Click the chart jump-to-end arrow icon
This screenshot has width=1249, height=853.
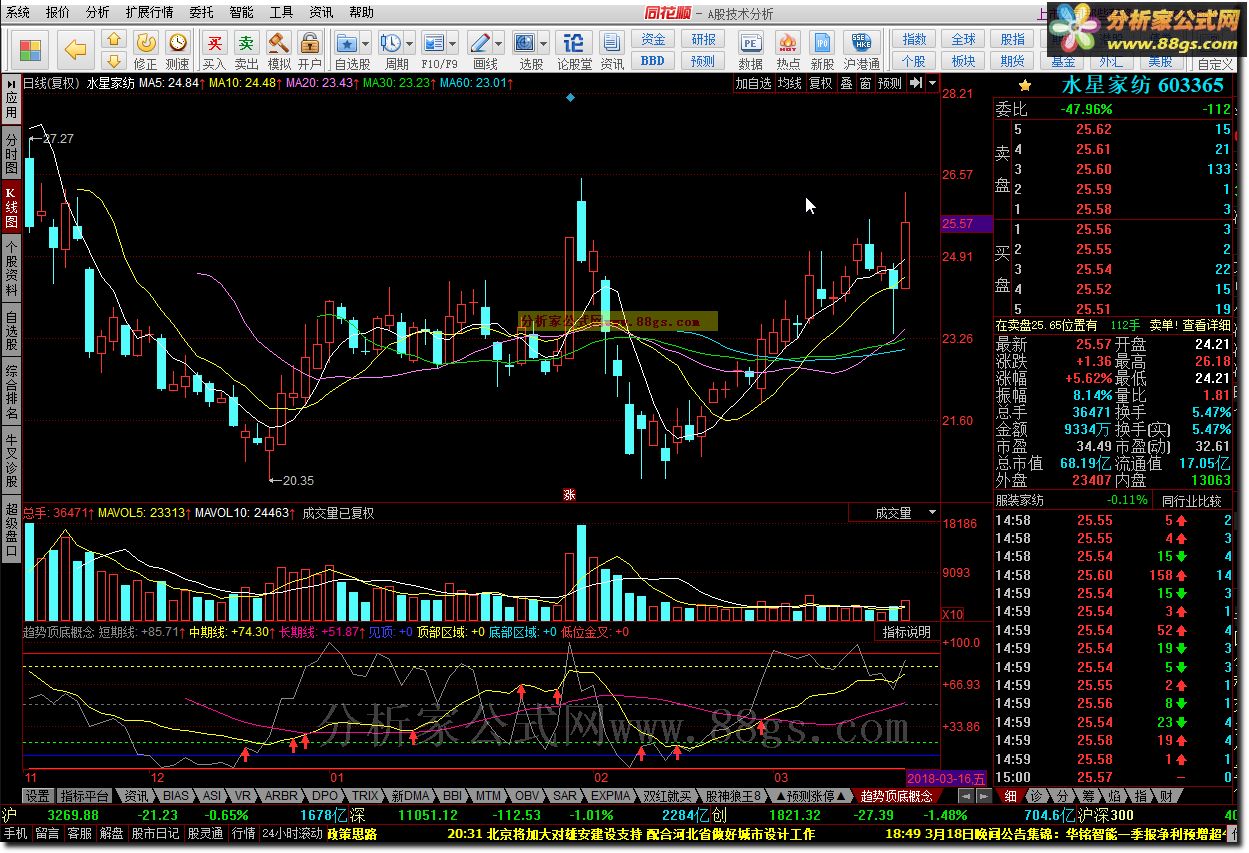coord(915,84)
